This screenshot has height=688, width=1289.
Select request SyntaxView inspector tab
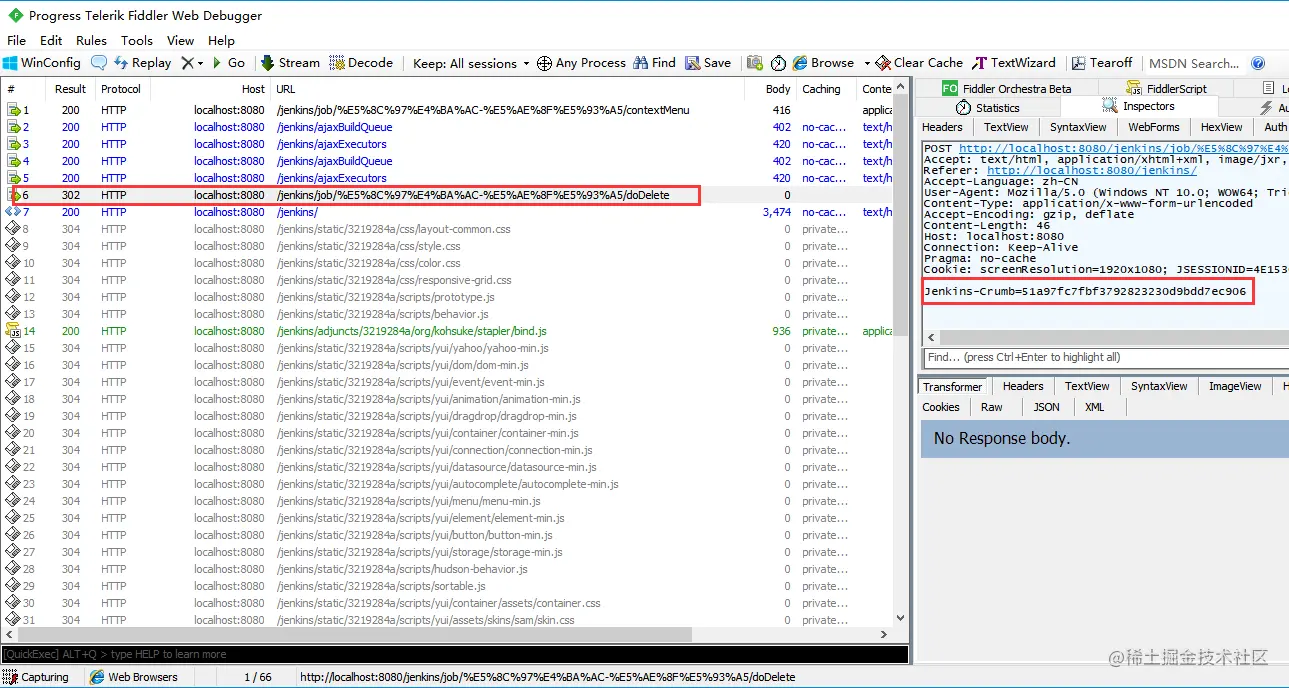click(1078, 127)
